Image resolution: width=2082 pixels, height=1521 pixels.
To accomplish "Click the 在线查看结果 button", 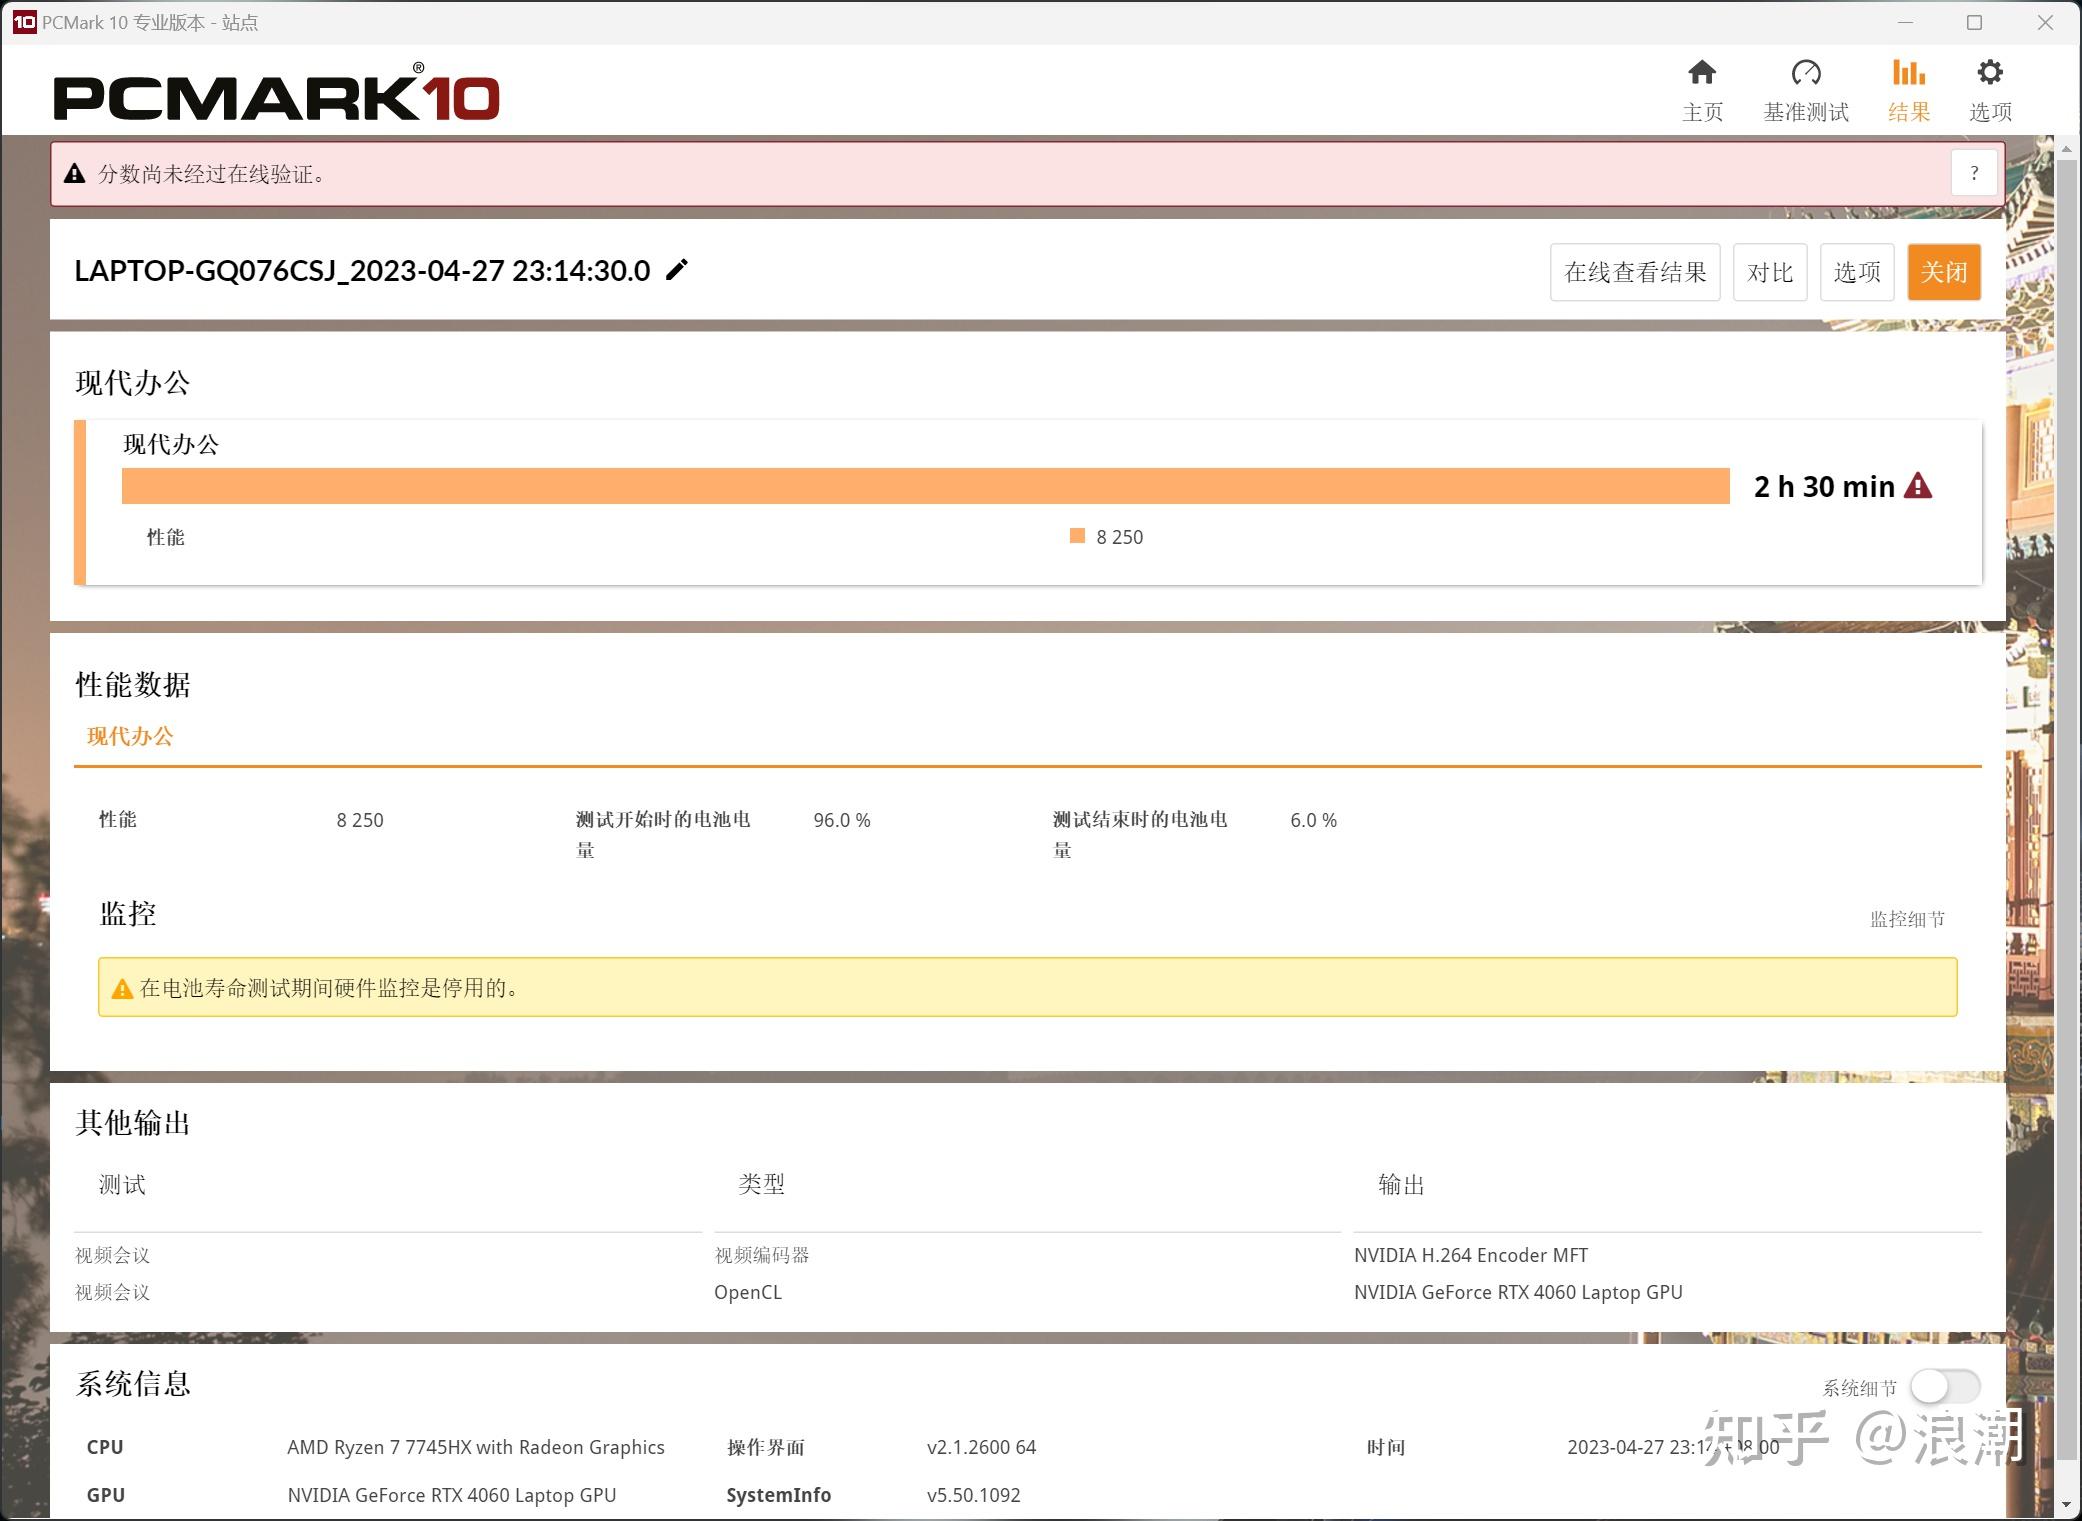I will coord(1635,272).
